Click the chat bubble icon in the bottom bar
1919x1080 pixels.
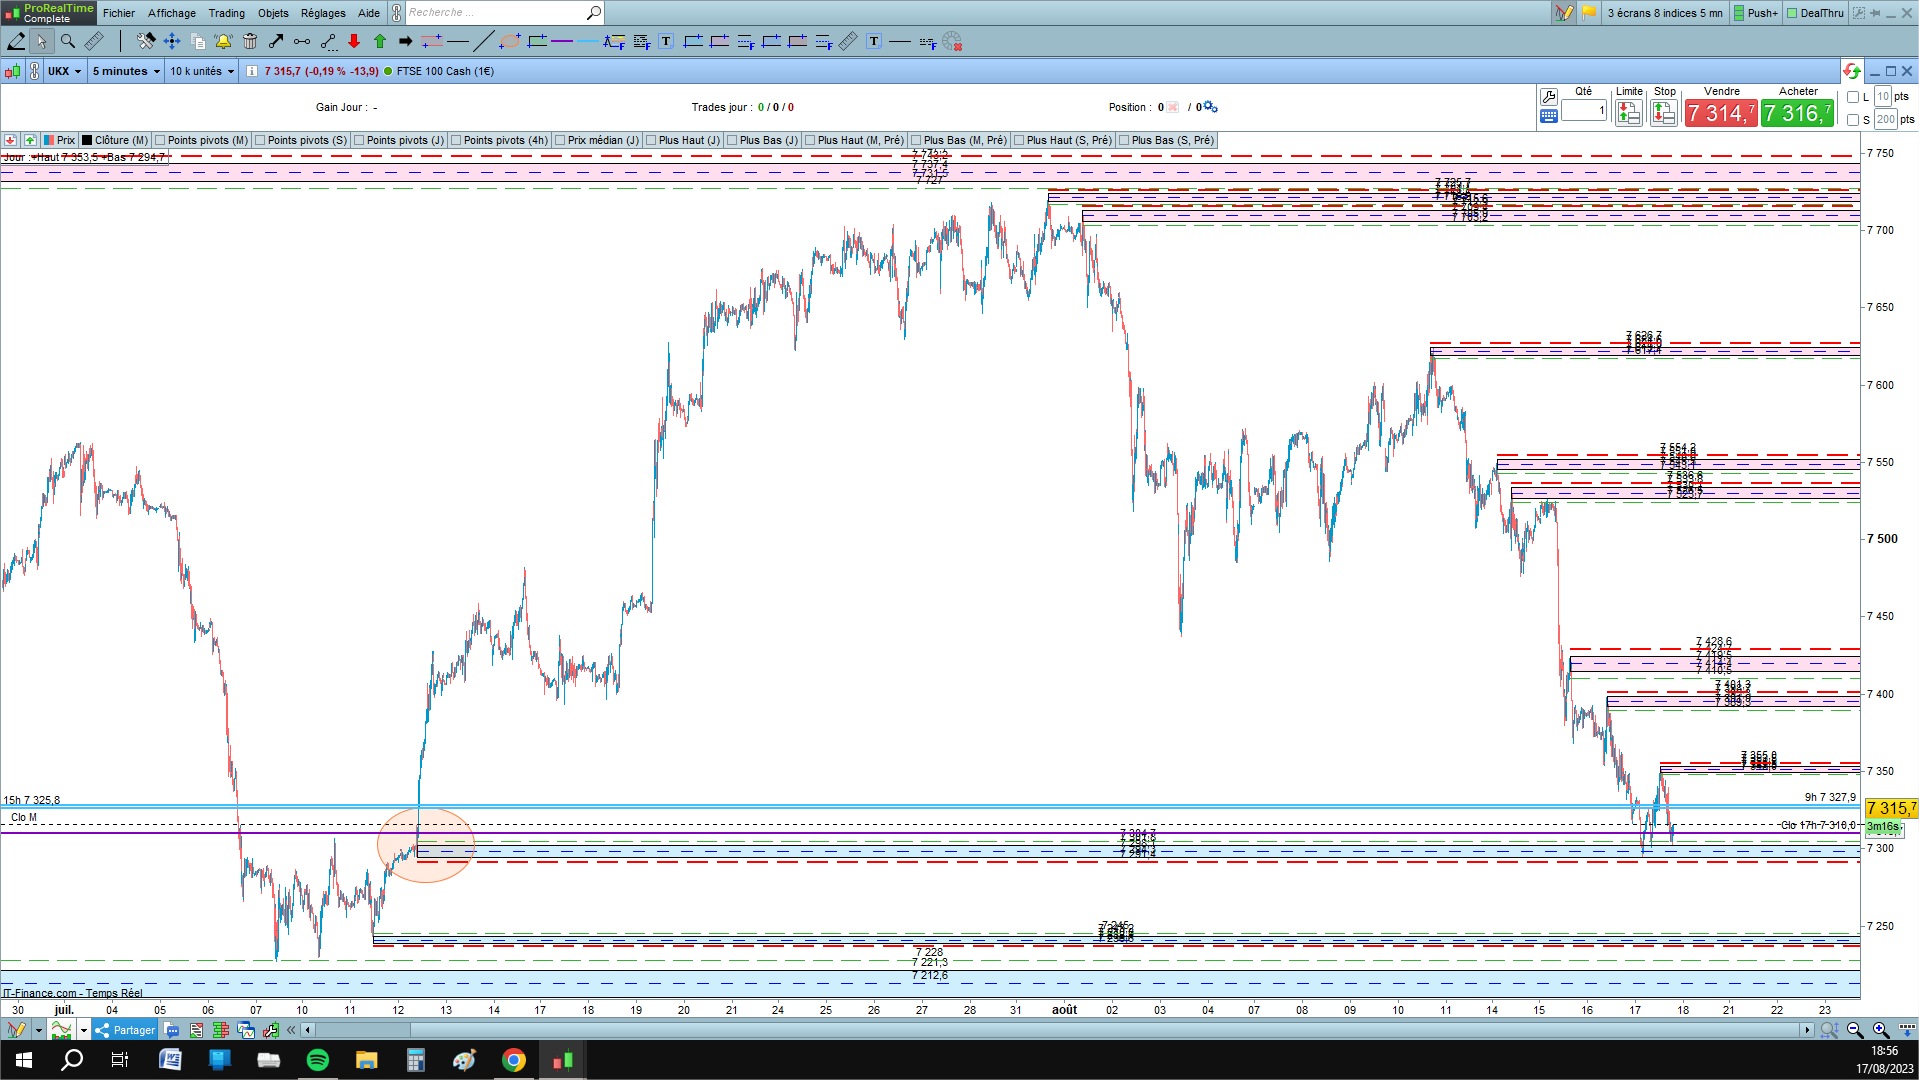coord(172,1030)
